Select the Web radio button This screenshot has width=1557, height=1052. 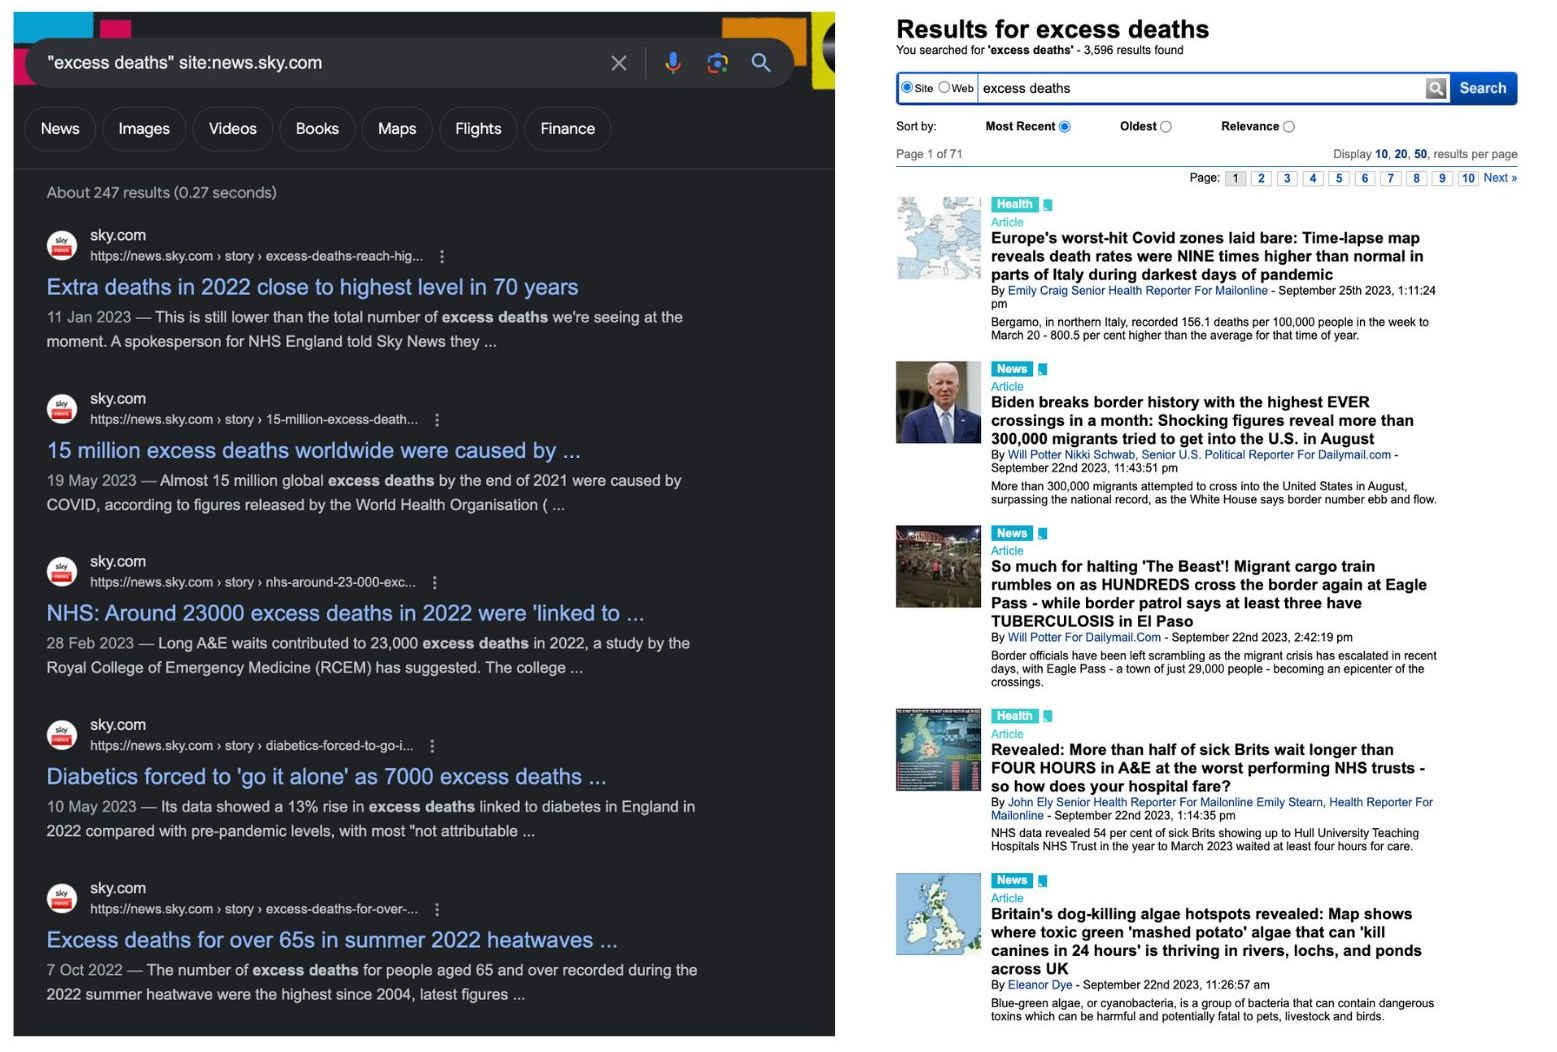(943, 87)
